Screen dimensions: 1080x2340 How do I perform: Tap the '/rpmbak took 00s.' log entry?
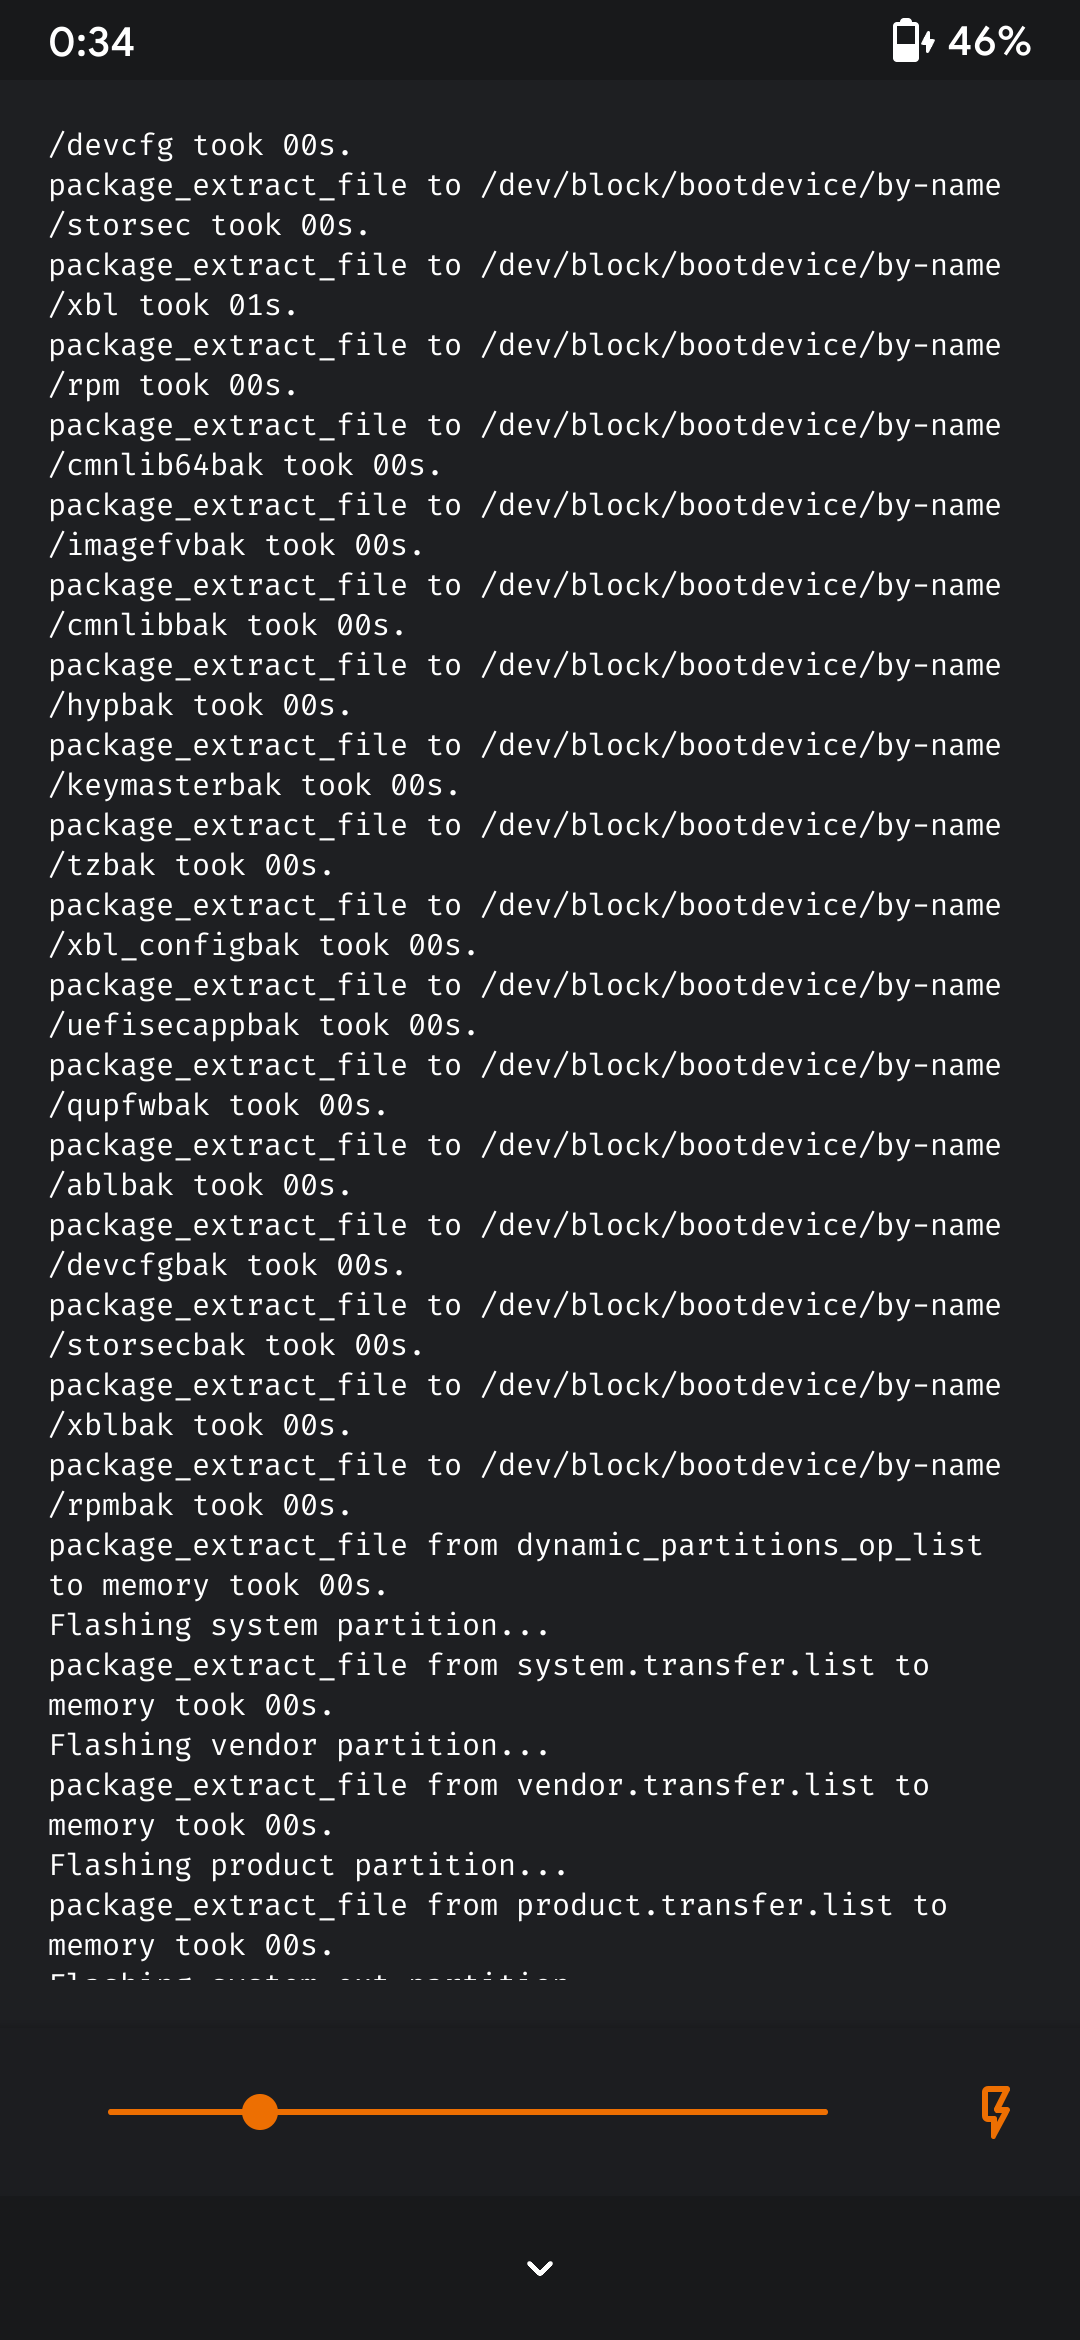(201, 1505)
